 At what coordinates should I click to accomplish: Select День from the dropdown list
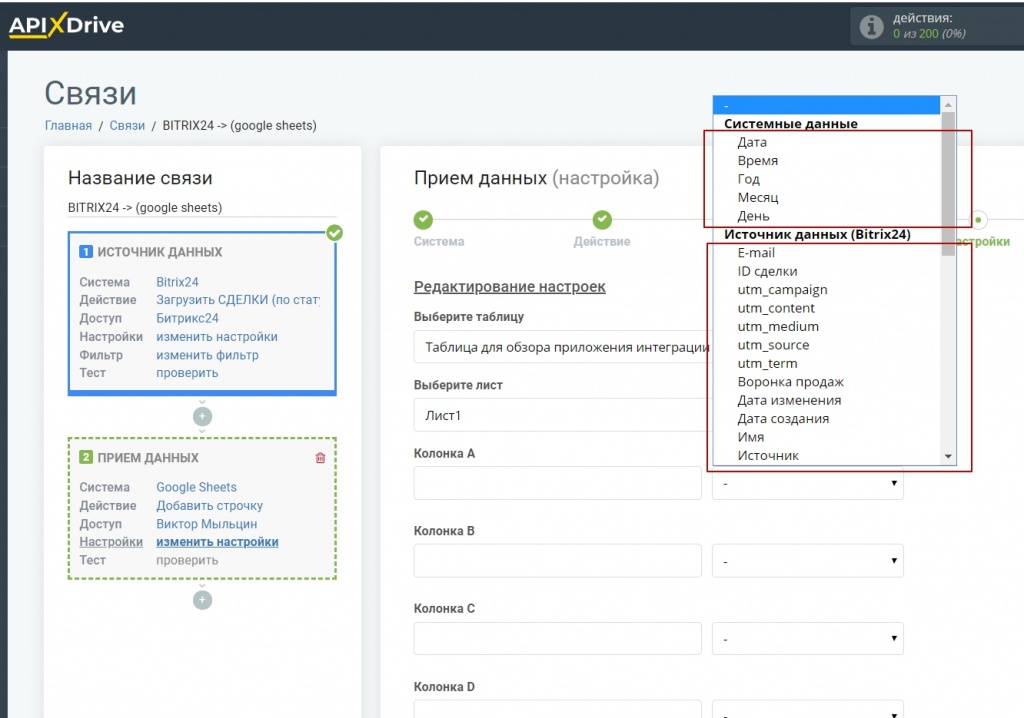click(826, 216)
